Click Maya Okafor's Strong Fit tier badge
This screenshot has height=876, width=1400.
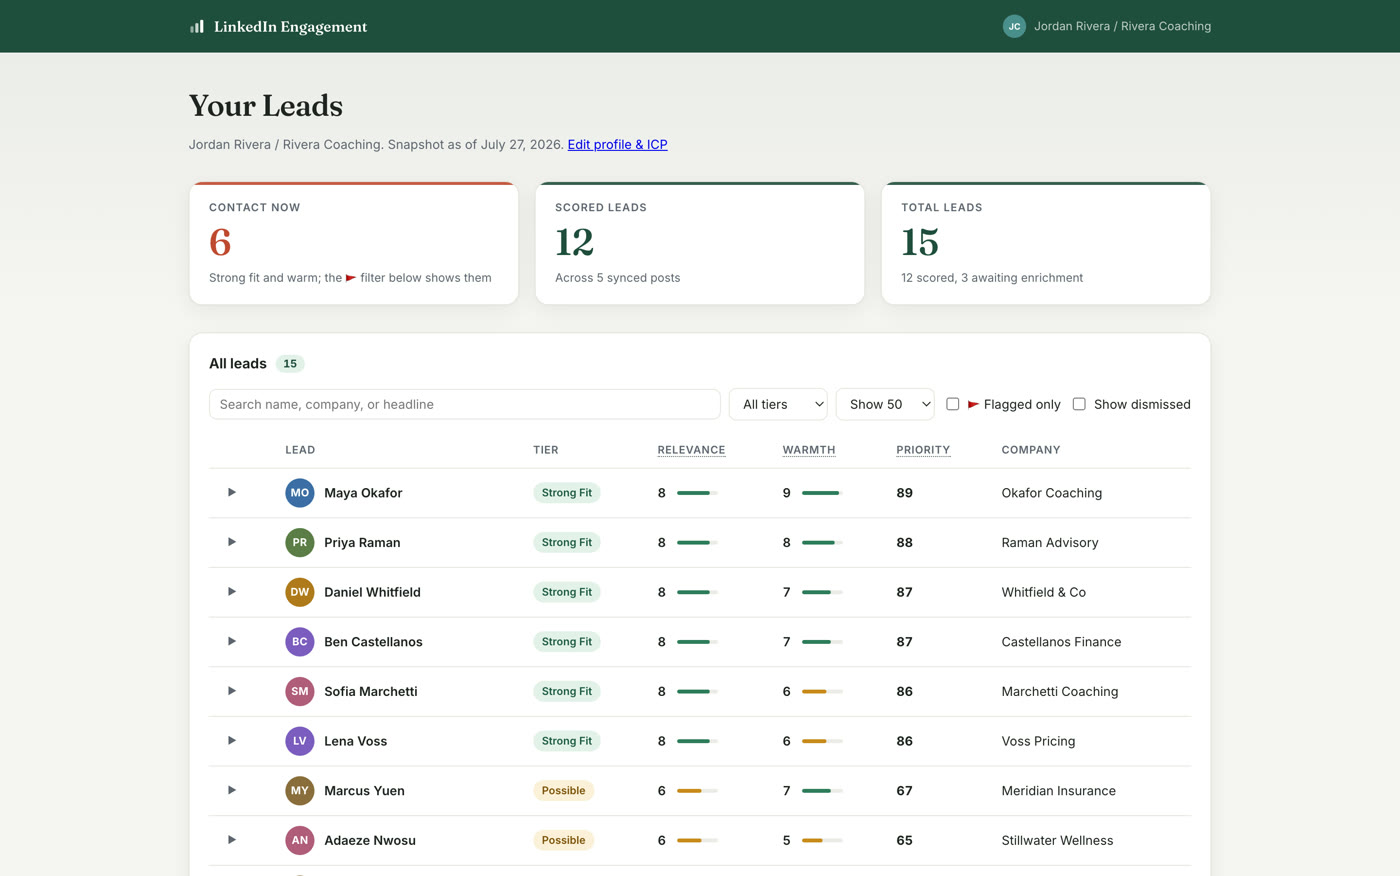click(567, 493)
